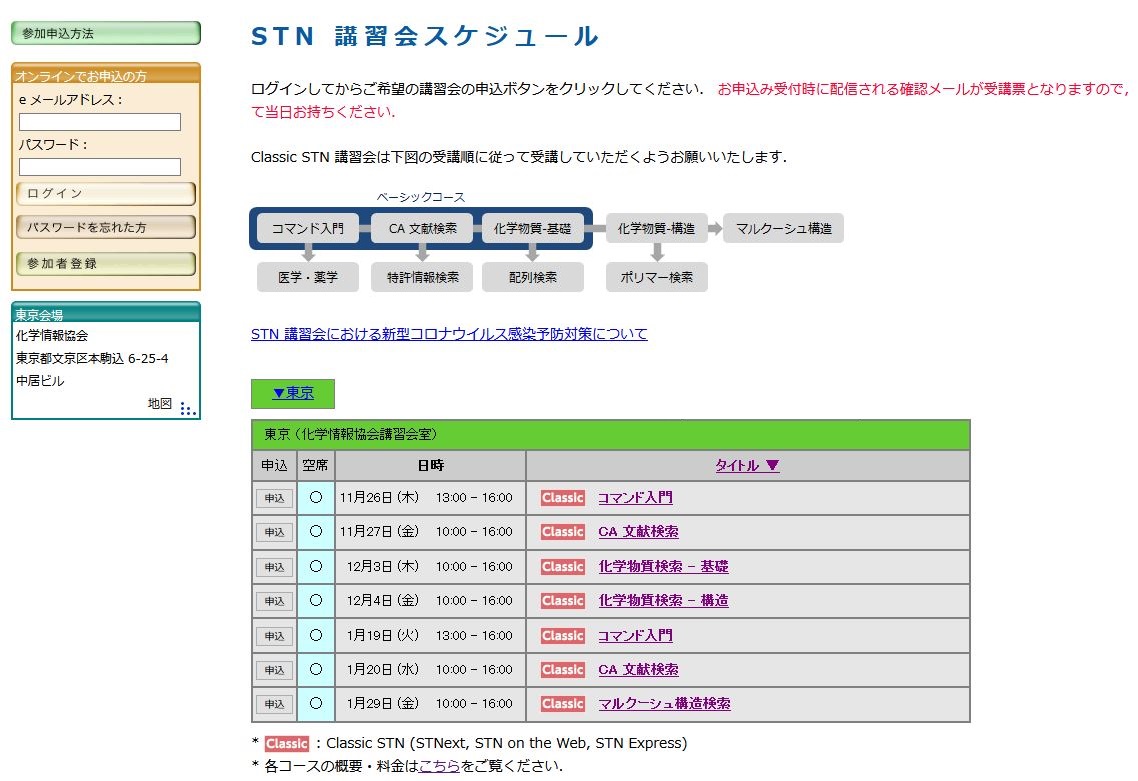Focus the パスワード input field
Viewport: 1138px width, 781px height.
coord(100,167)
